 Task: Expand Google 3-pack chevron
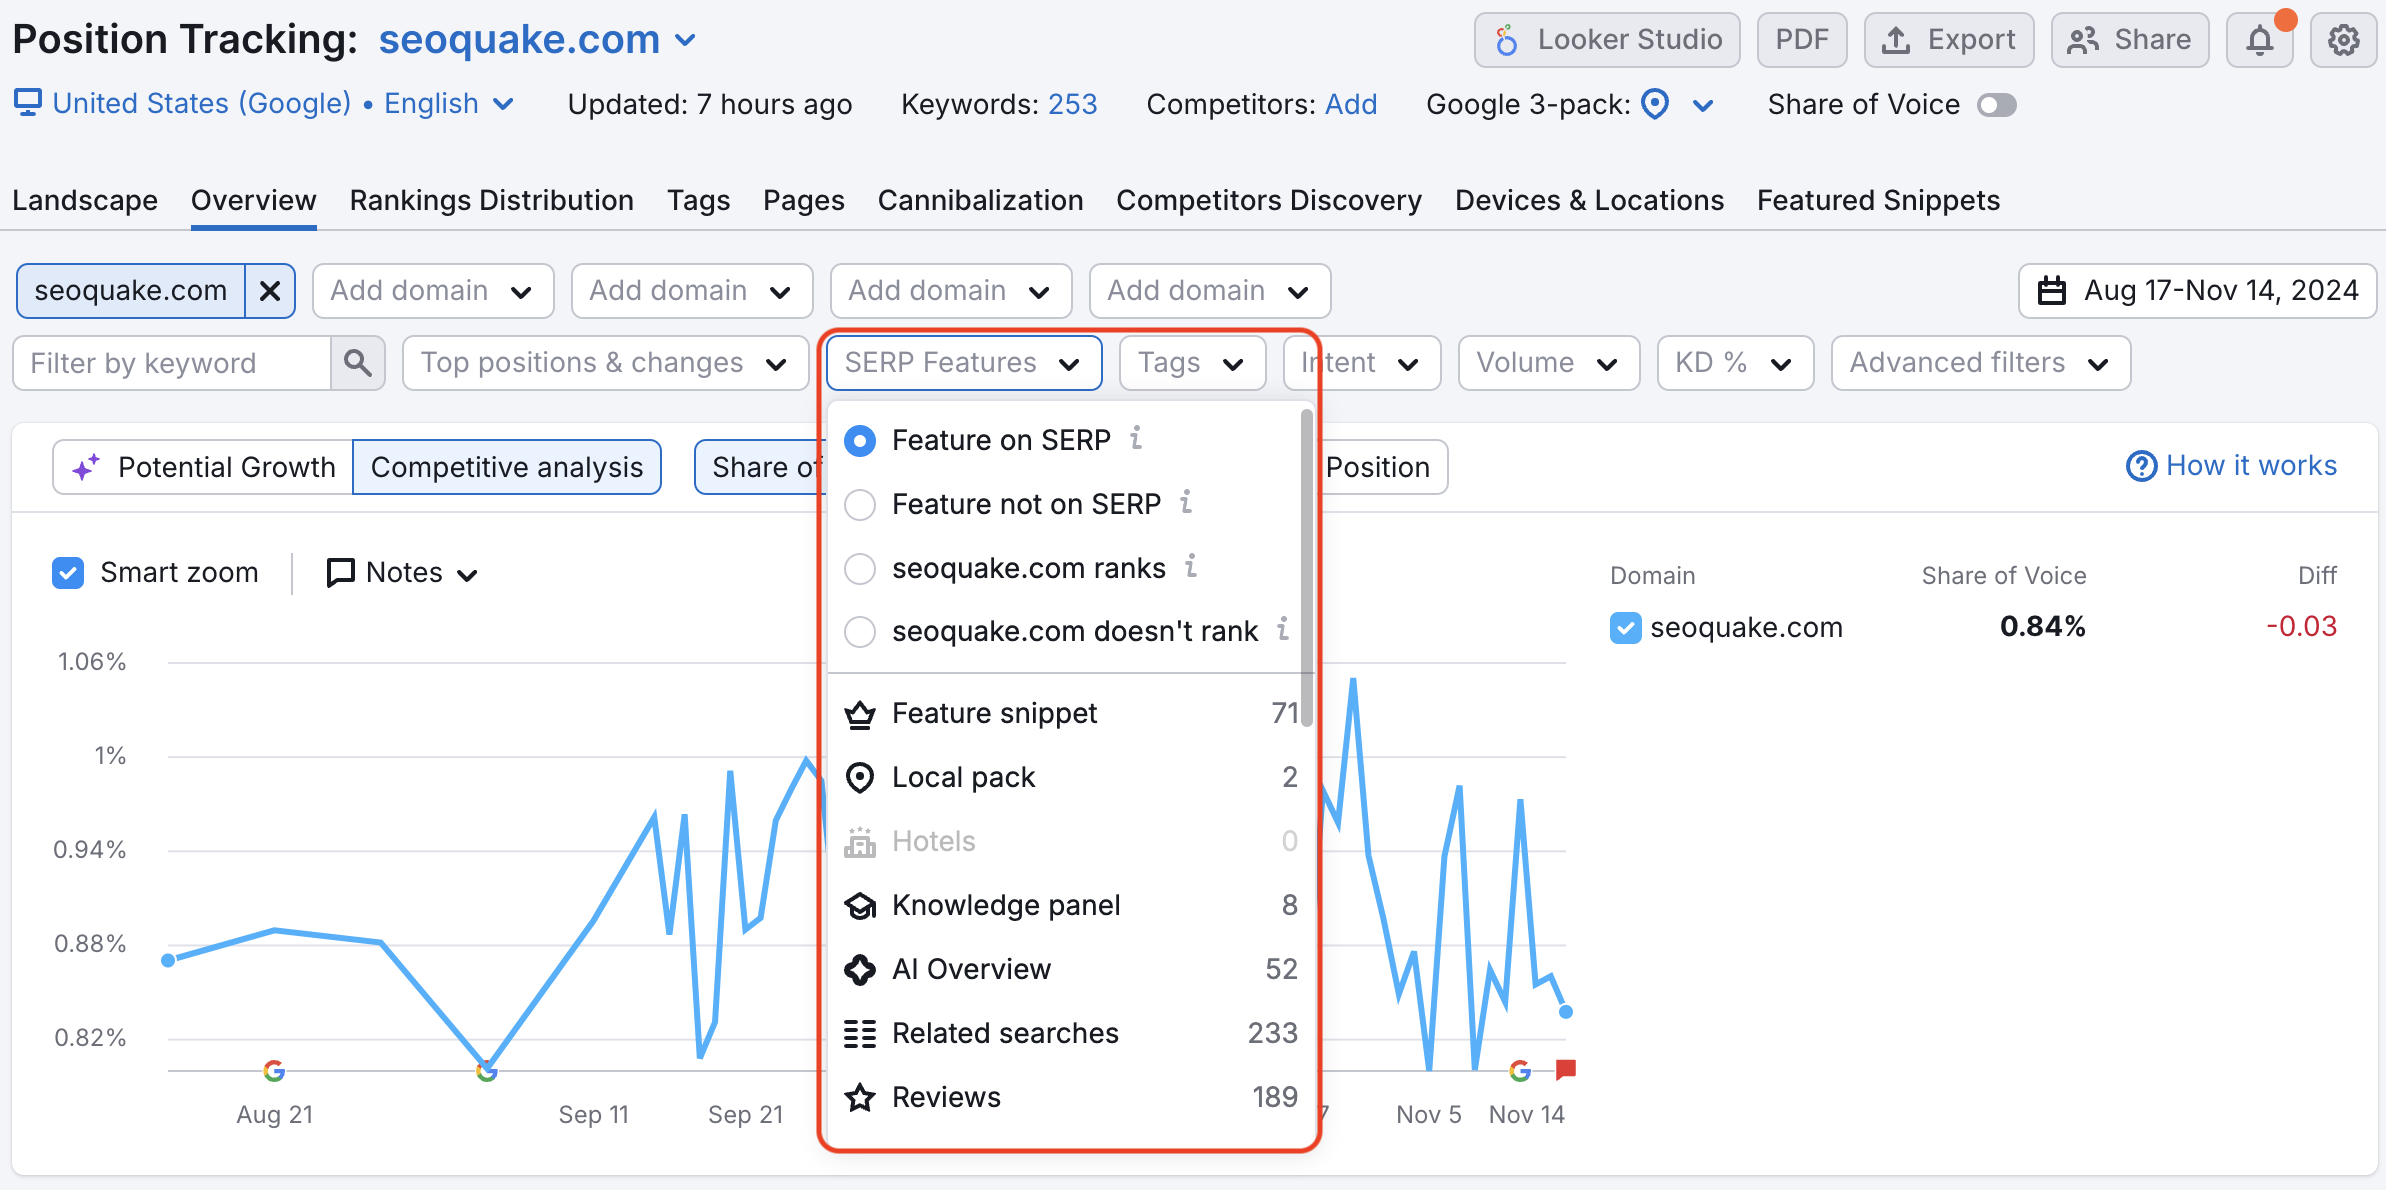pos(1703,105)
